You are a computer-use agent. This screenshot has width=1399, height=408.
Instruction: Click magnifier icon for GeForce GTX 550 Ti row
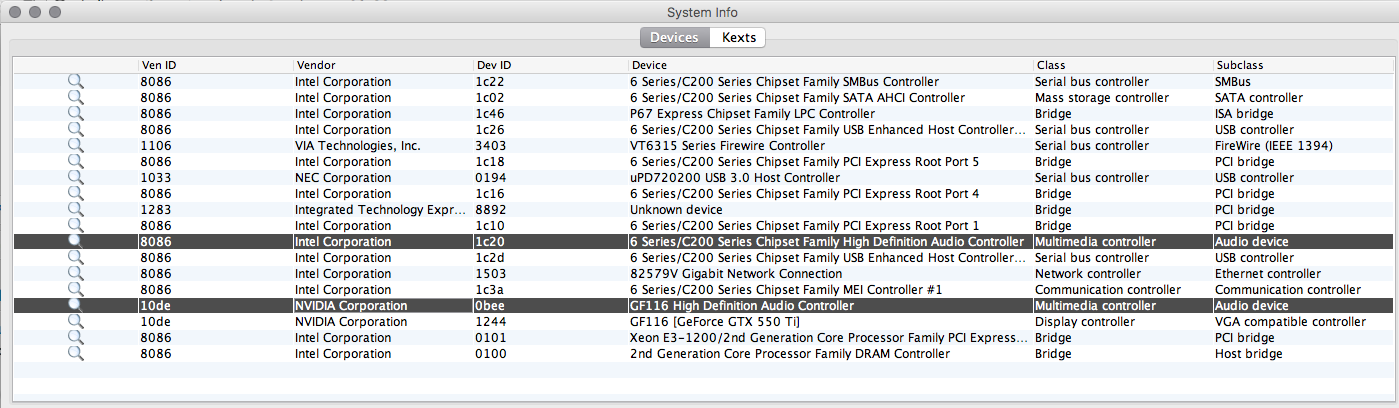(x=75, y=322)
